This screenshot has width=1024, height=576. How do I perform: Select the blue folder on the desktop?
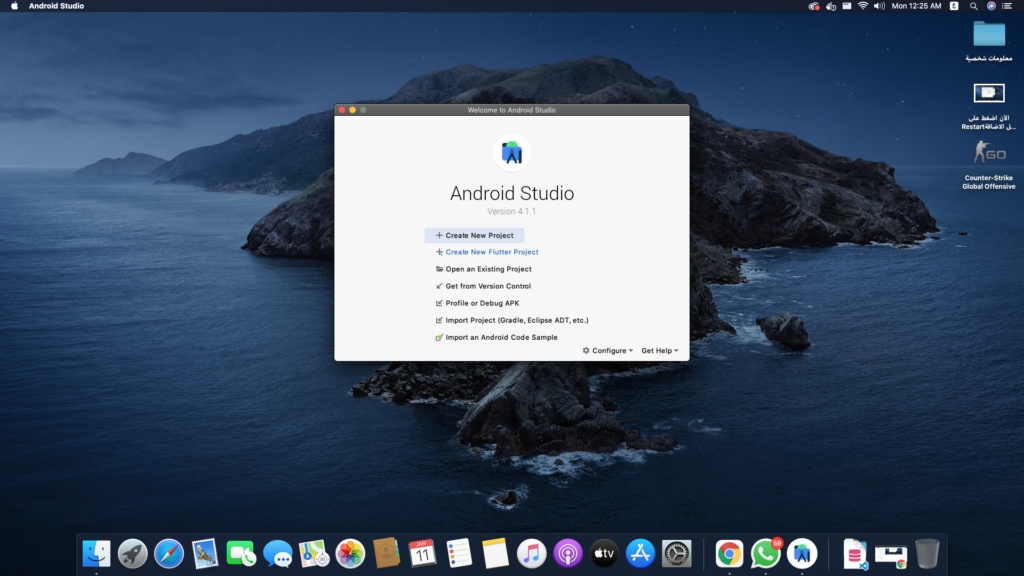click(x=989, y=34)
